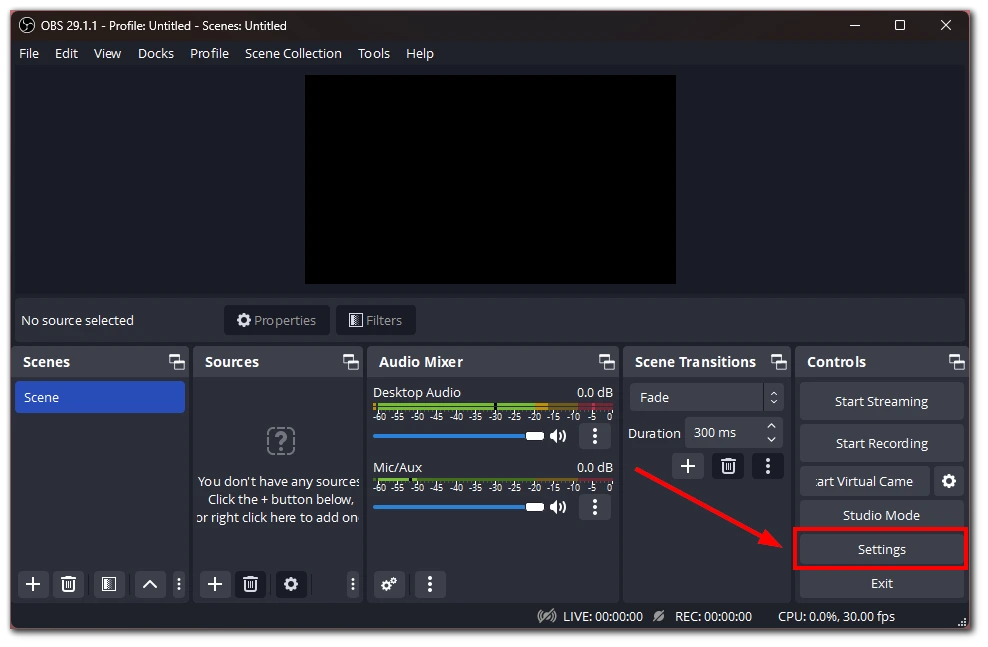Screen dimensions: 988x647
Task: Click Mic/Aux 0.0 dB value
Action: tap(594, 467)
